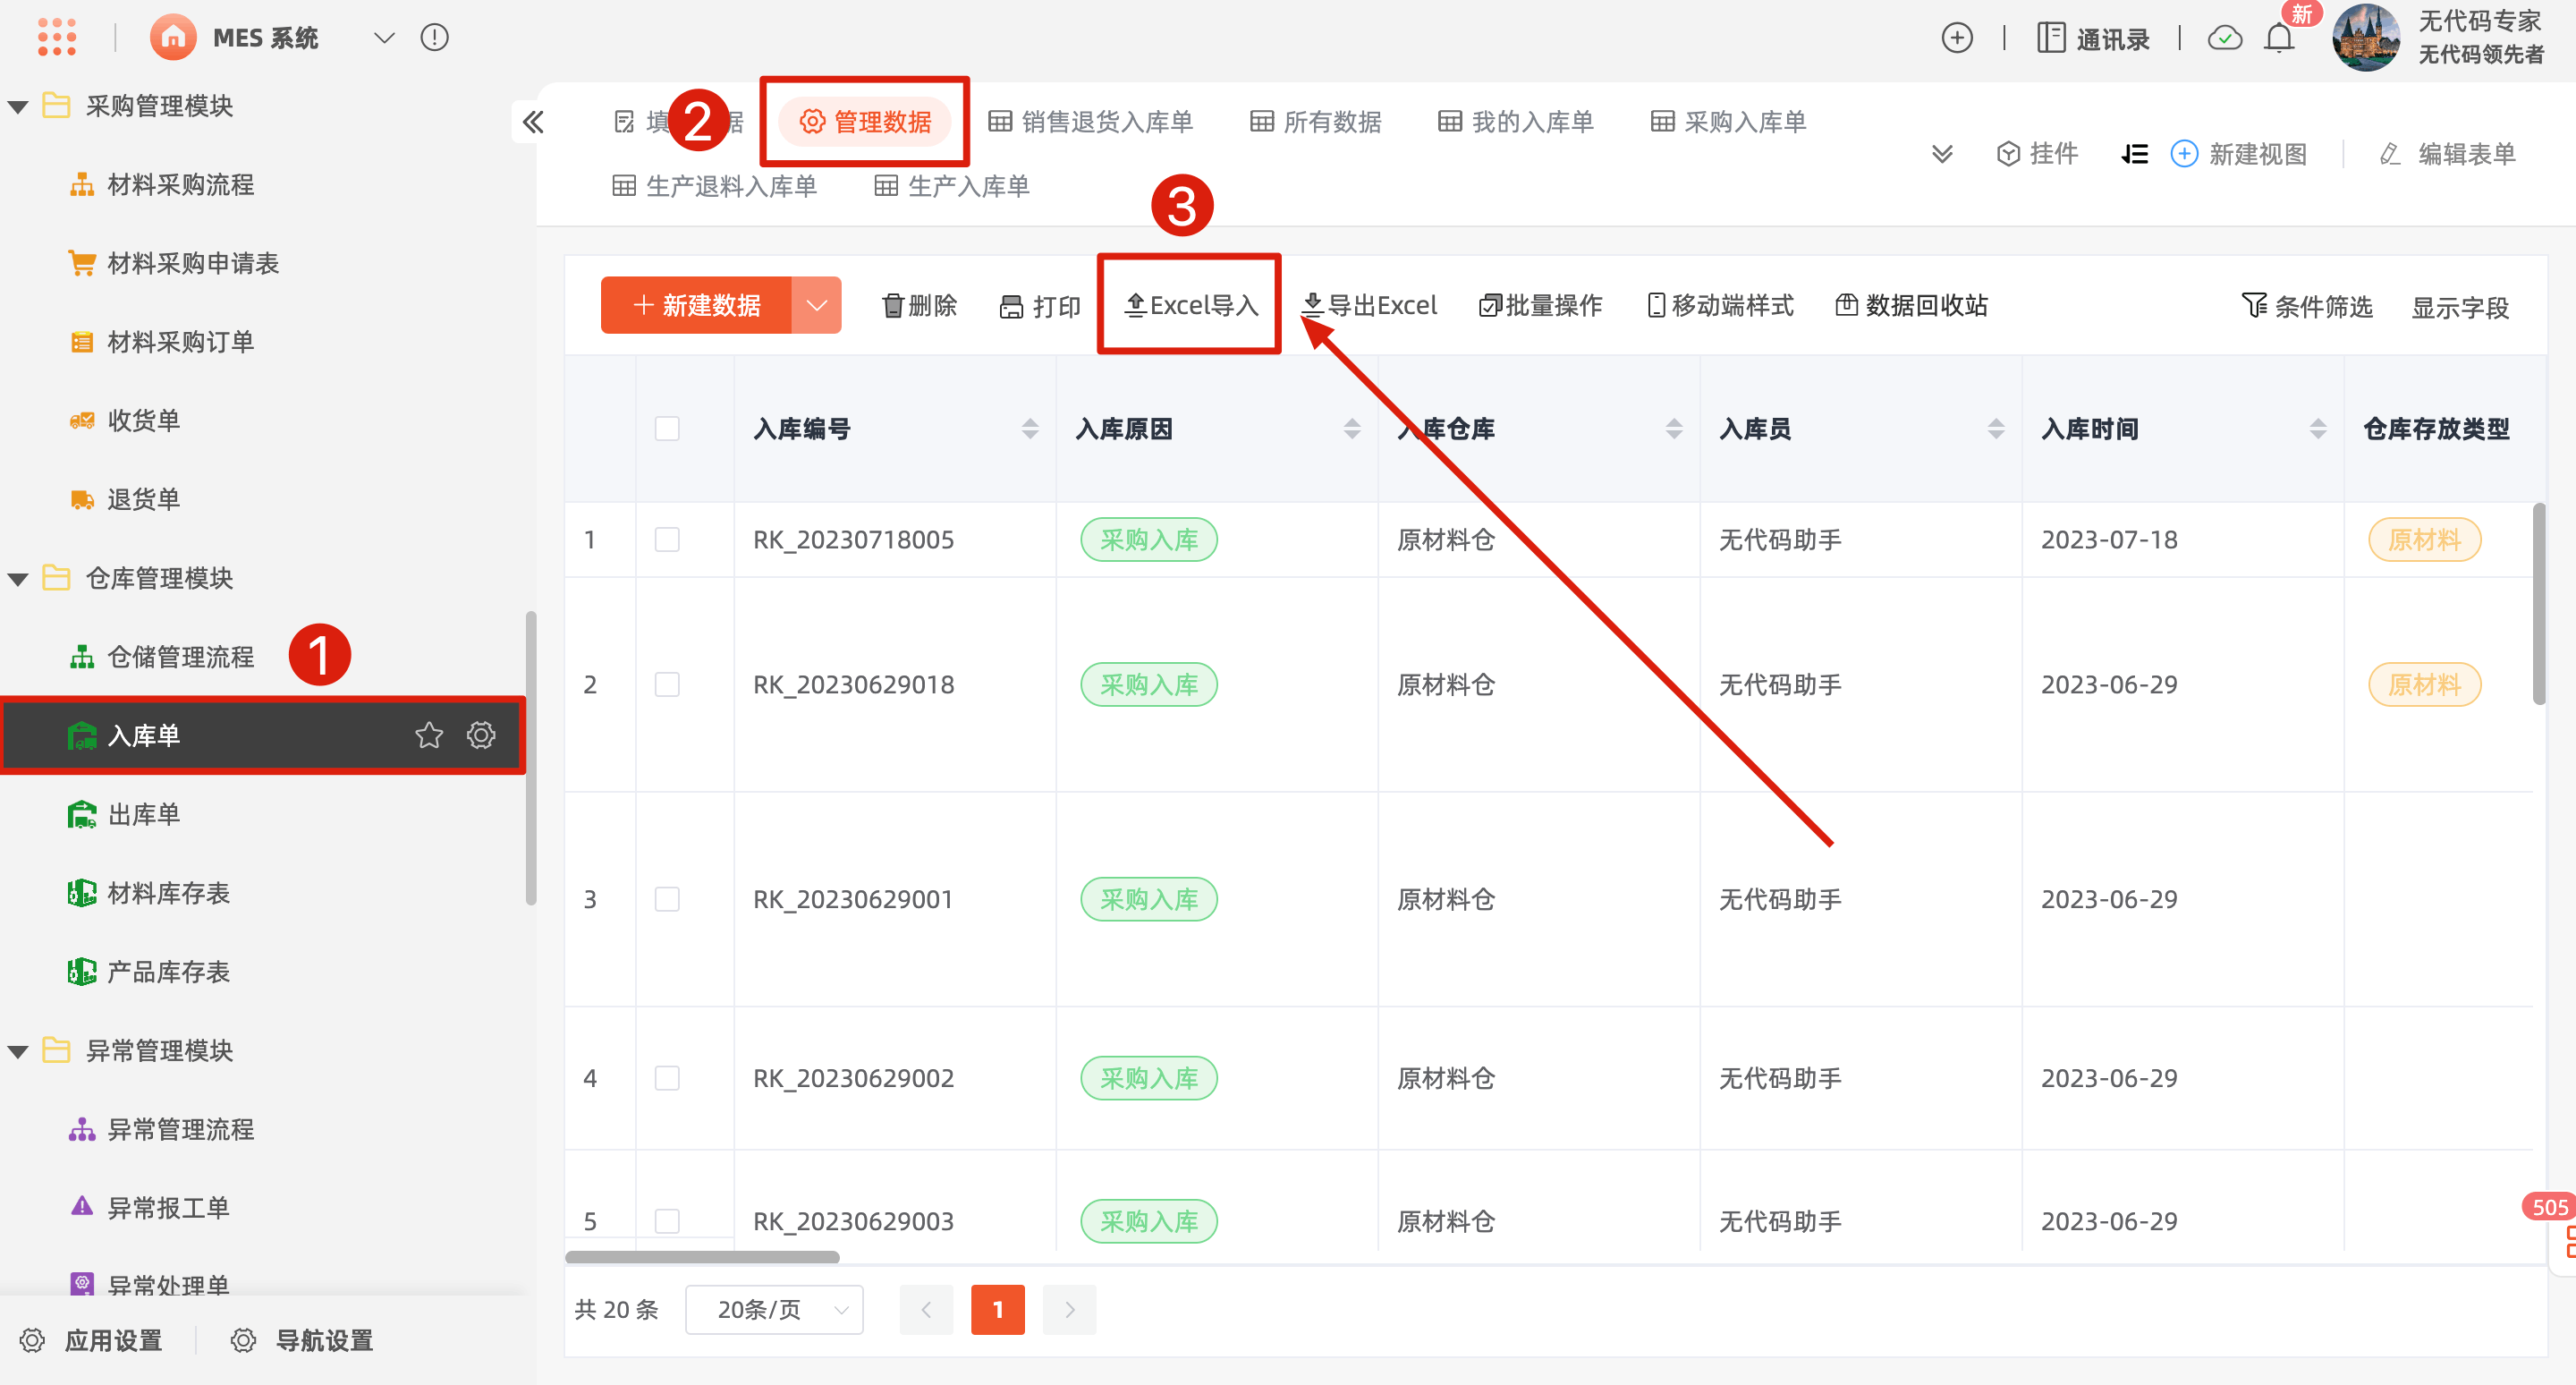The width and height of the screenshot is (2576, 1385).
Task: Open 数据回收站 recycle bin
Action: click(1912, 305)
